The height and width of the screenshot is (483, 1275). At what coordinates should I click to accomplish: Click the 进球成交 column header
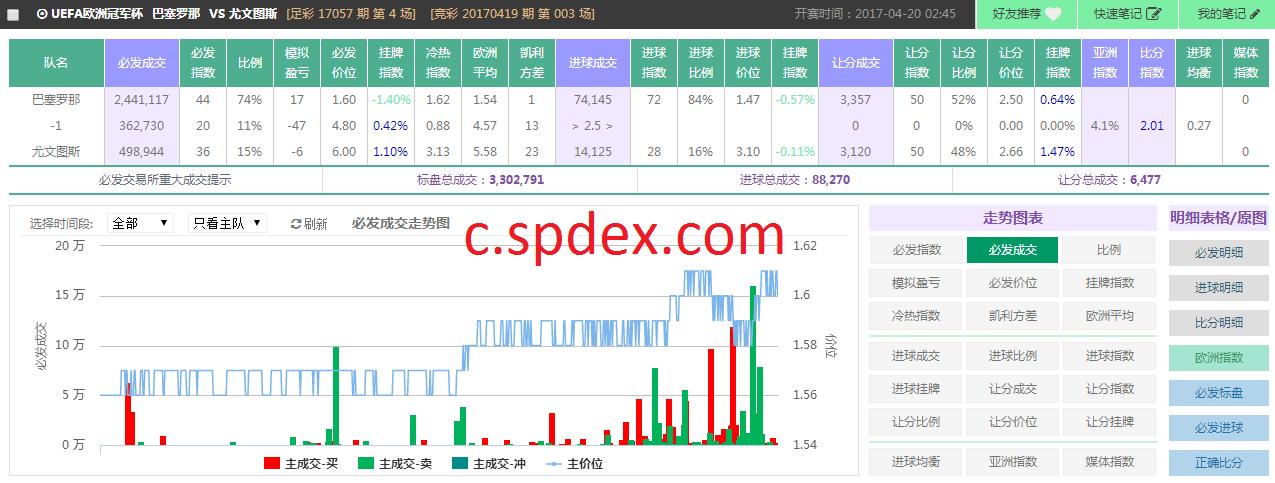pyautogui.click(x=592, y=63)
